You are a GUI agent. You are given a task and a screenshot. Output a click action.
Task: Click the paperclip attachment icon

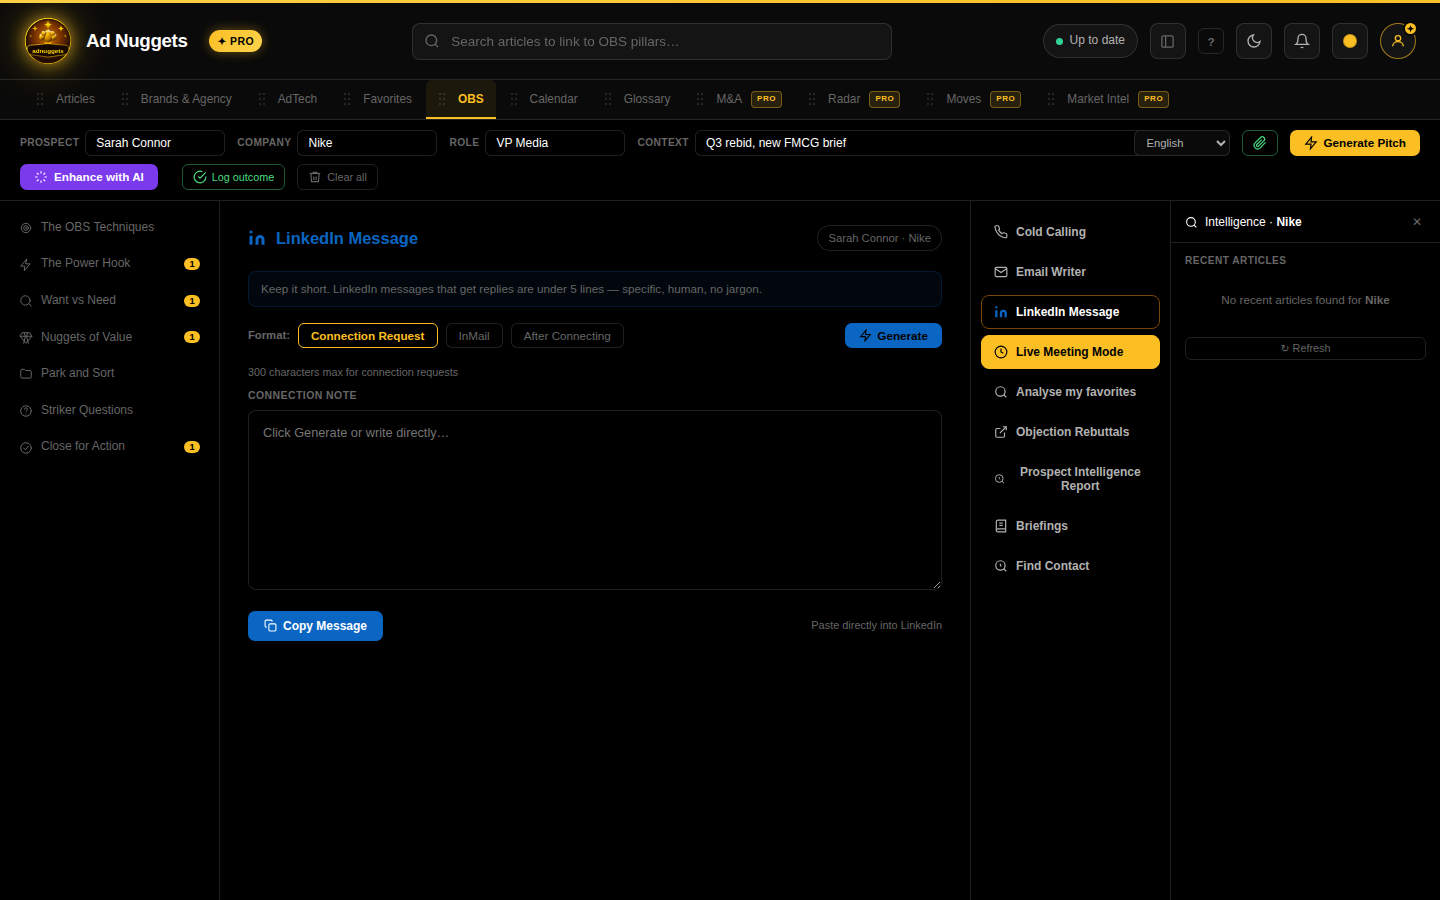pyautogui.click(x=1260, y=143)
